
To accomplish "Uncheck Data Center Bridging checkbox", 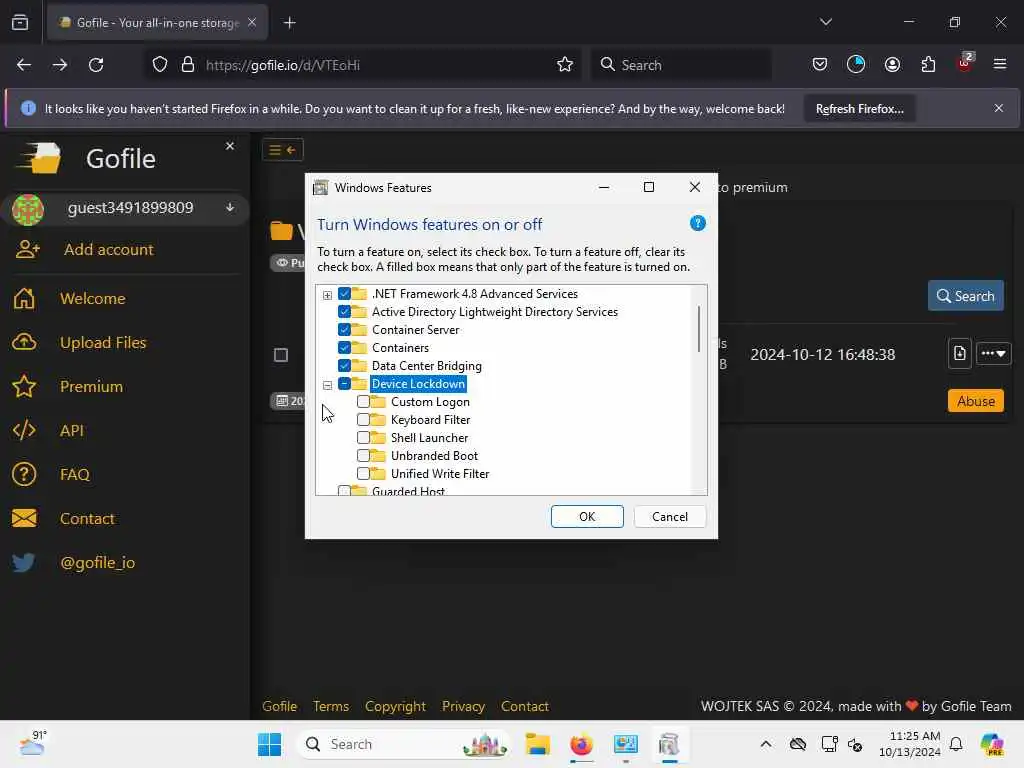I will pos(344,366).
